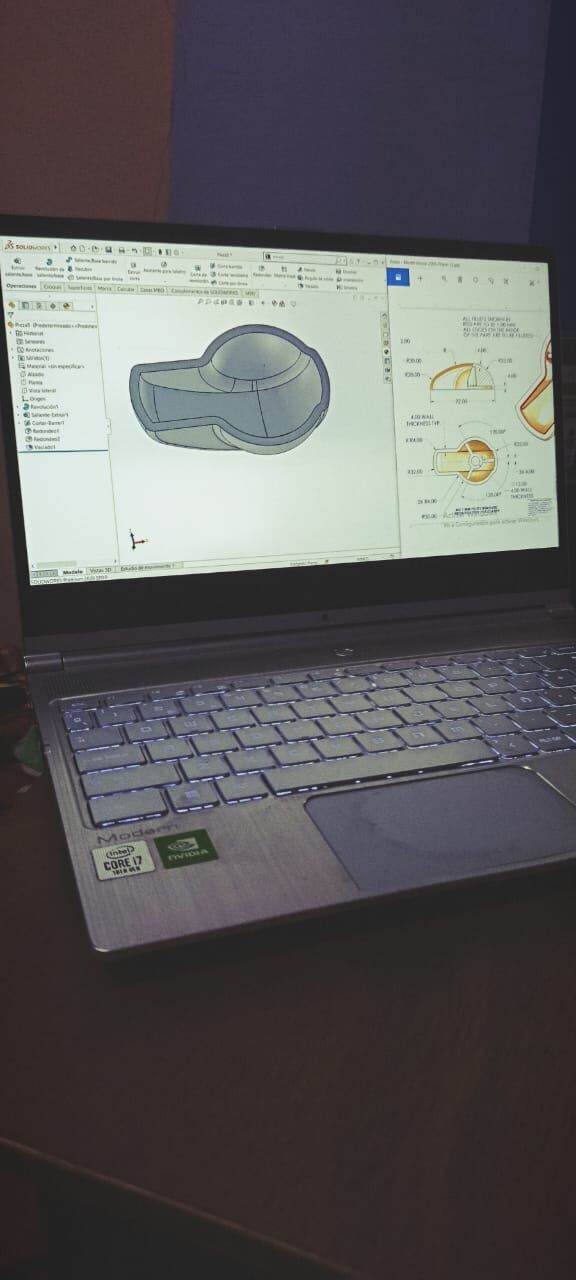Click the Extruir saliente/base tool
The height and width of the screenshot is (1280, 576).
coord(17,266)
